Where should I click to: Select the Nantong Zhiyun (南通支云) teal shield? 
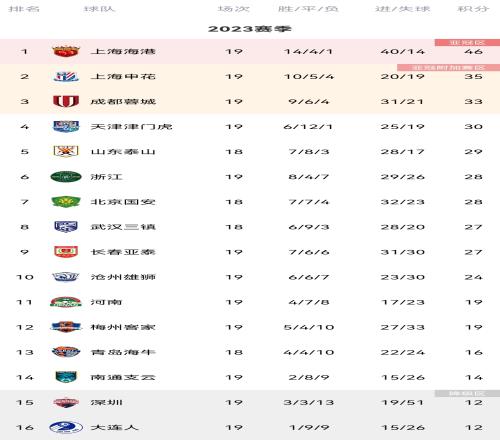66,377
